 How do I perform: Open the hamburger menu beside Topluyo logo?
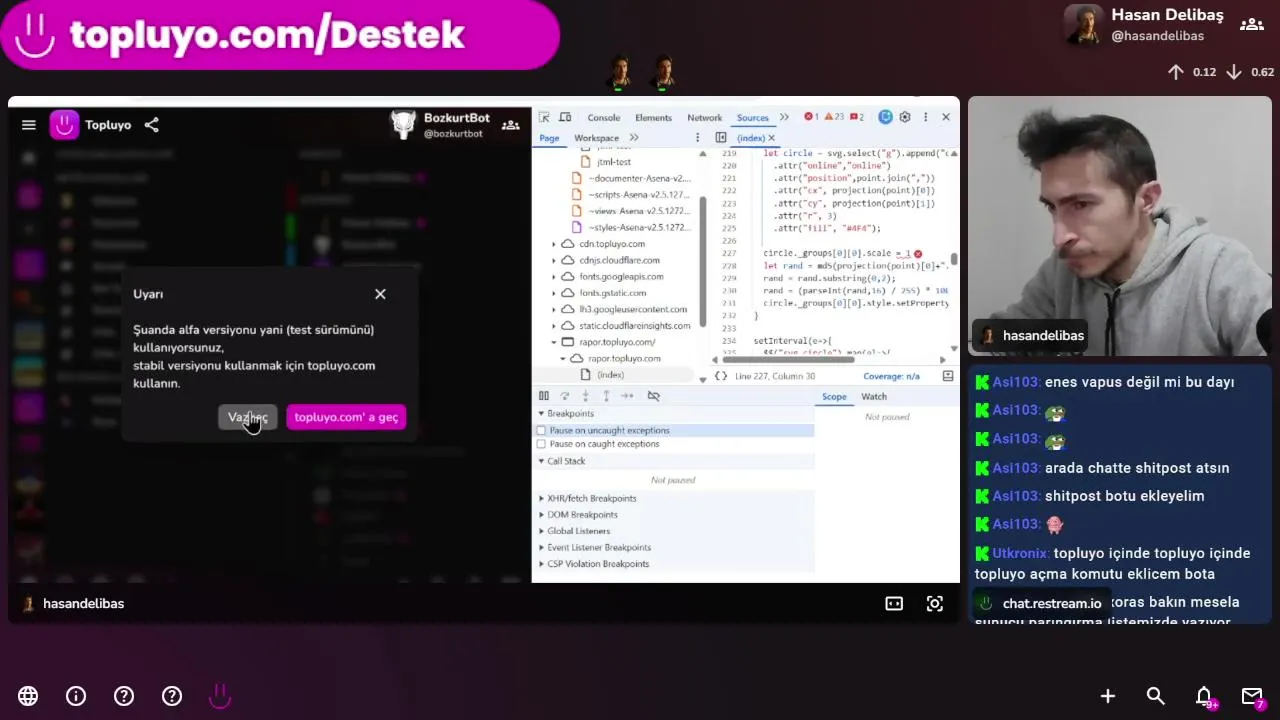pyautogui.click(x=29, y=125)
